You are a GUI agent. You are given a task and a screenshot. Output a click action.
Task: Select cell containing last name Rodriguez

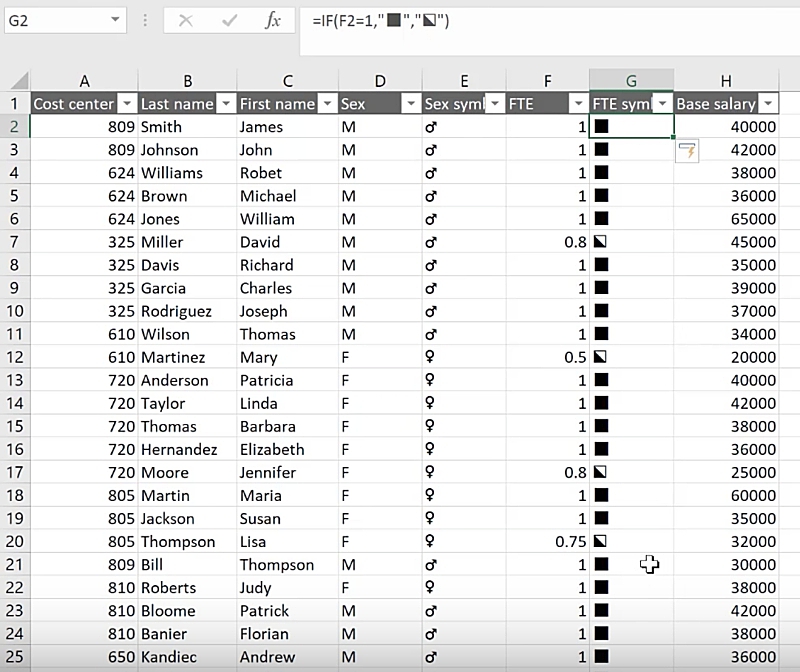point(186,311)
